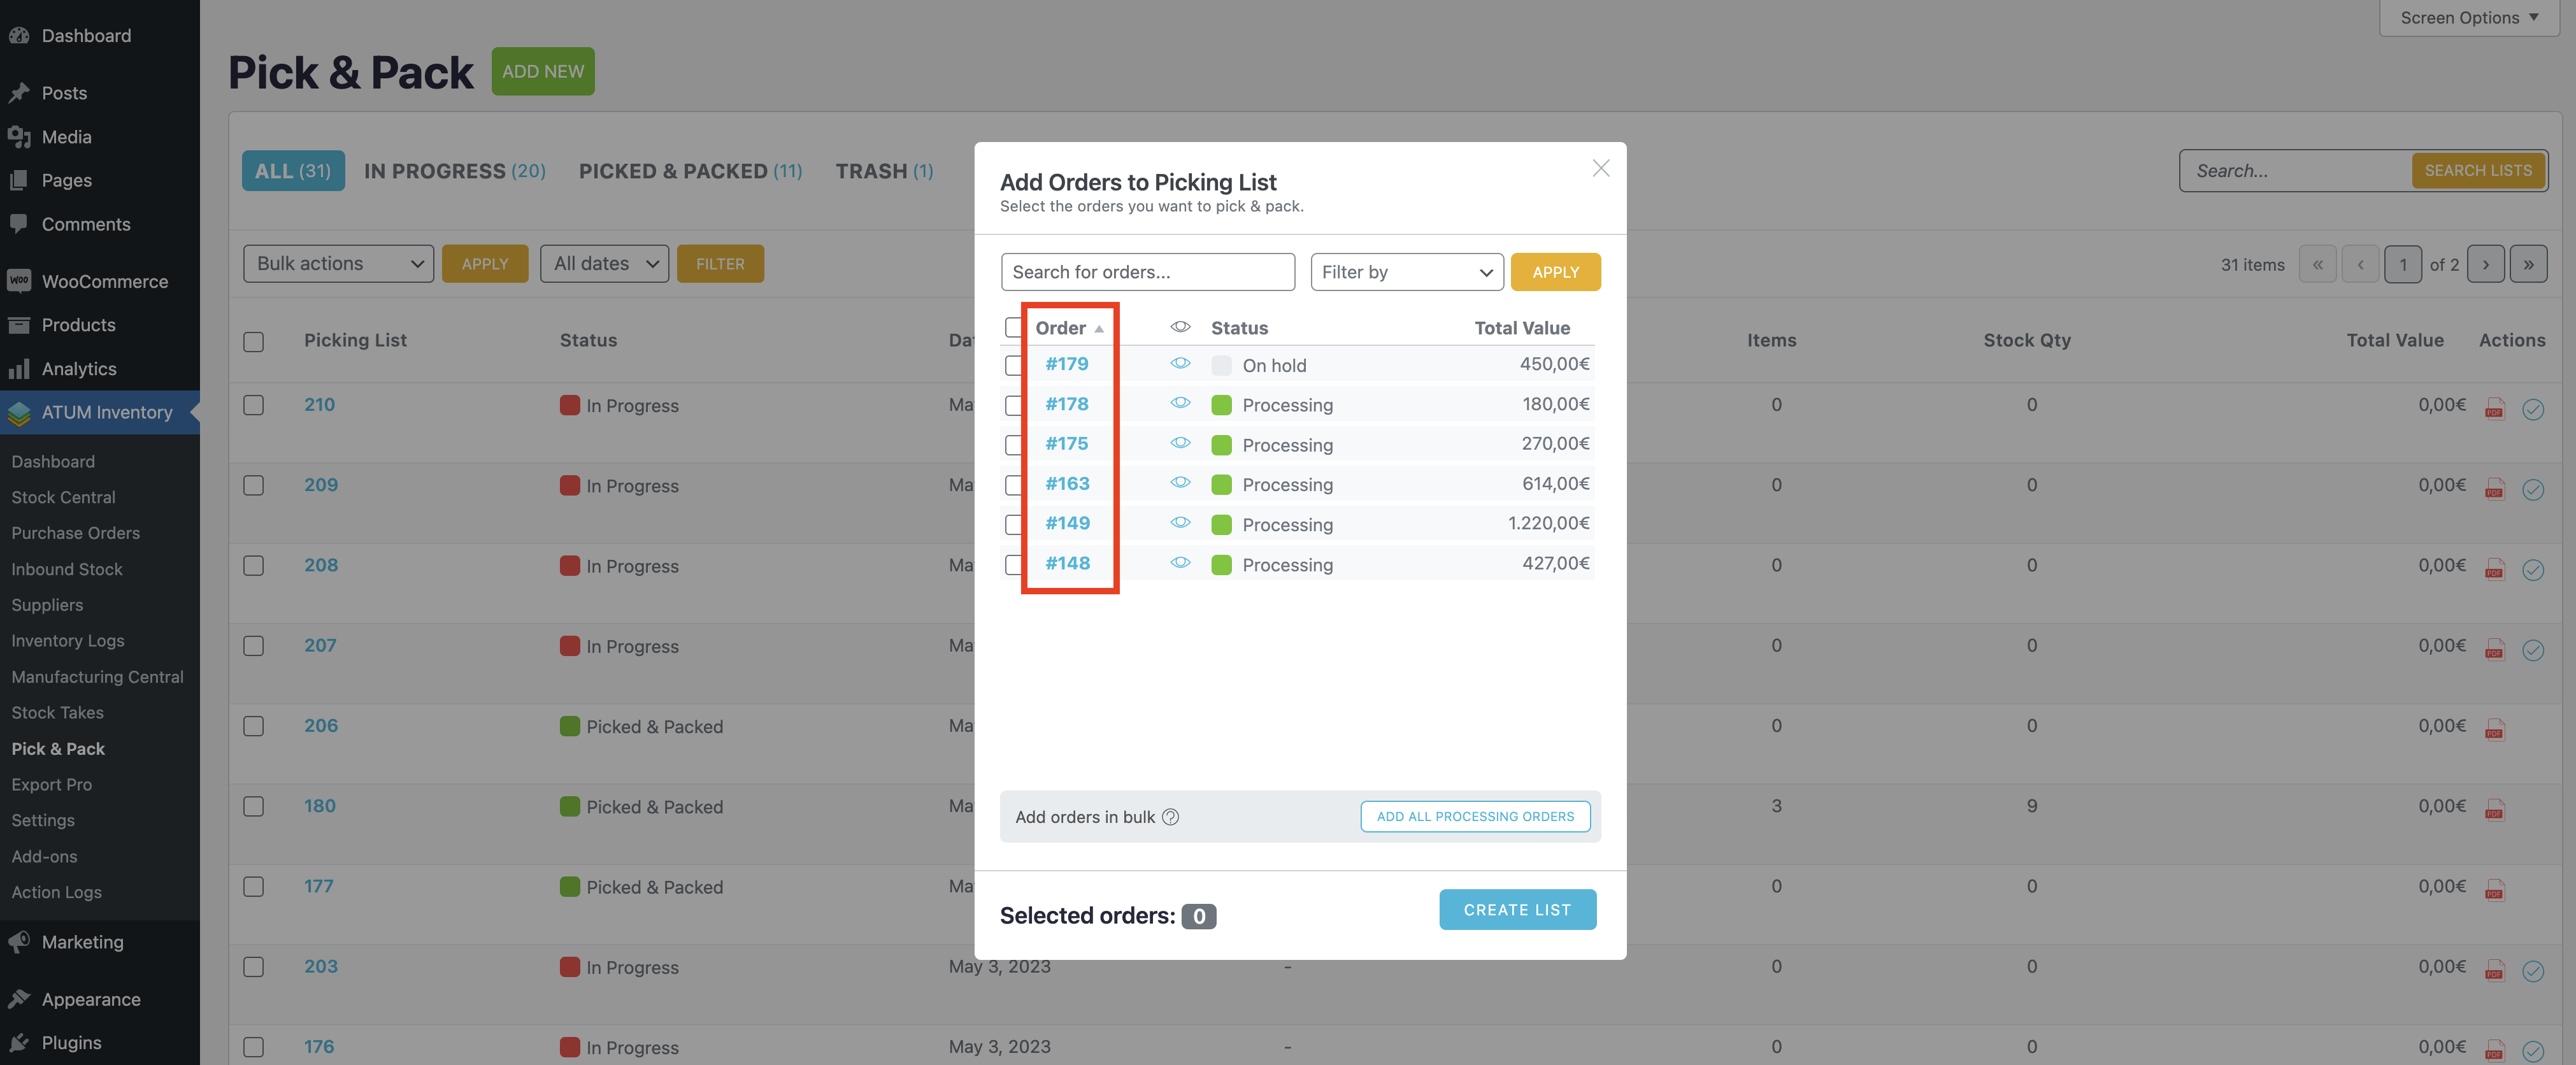Screen dimensions: 2576x1065
Task: Click the checkmark icon for picking list 203
Action: tap(2532, 970)
